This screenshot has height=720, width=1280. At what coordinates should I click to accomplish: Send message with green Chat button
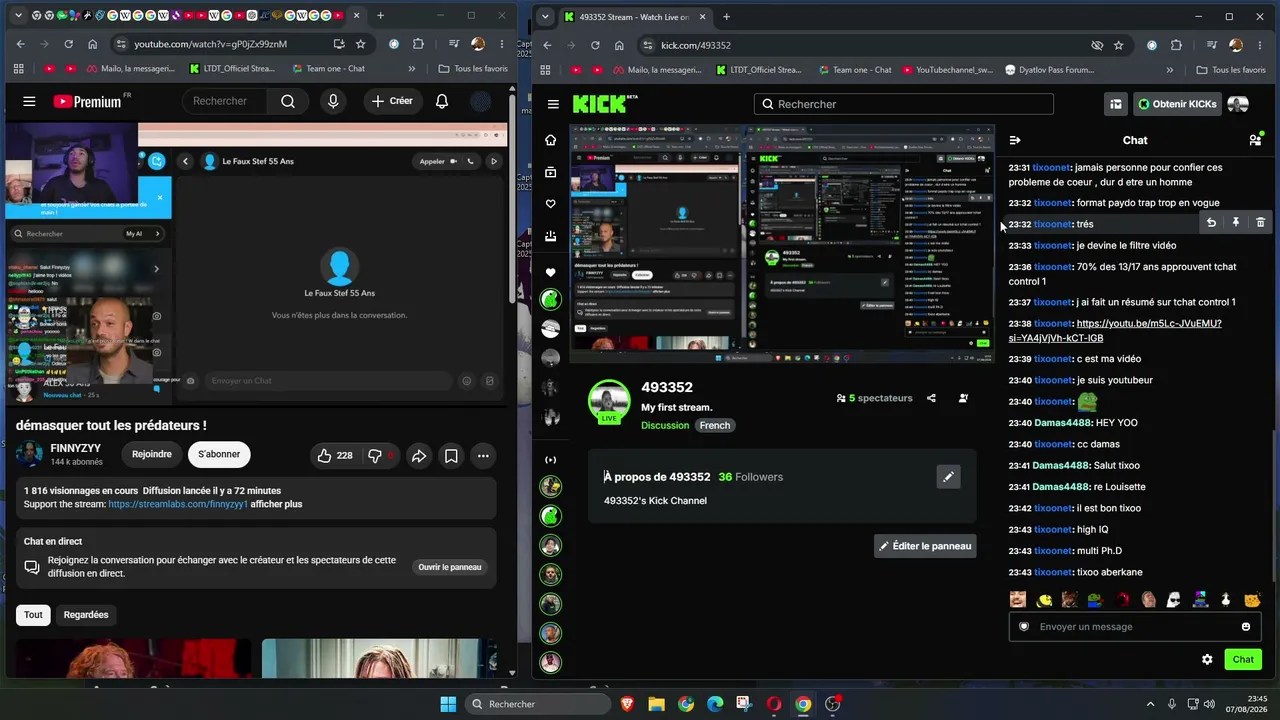(1243, 659)
